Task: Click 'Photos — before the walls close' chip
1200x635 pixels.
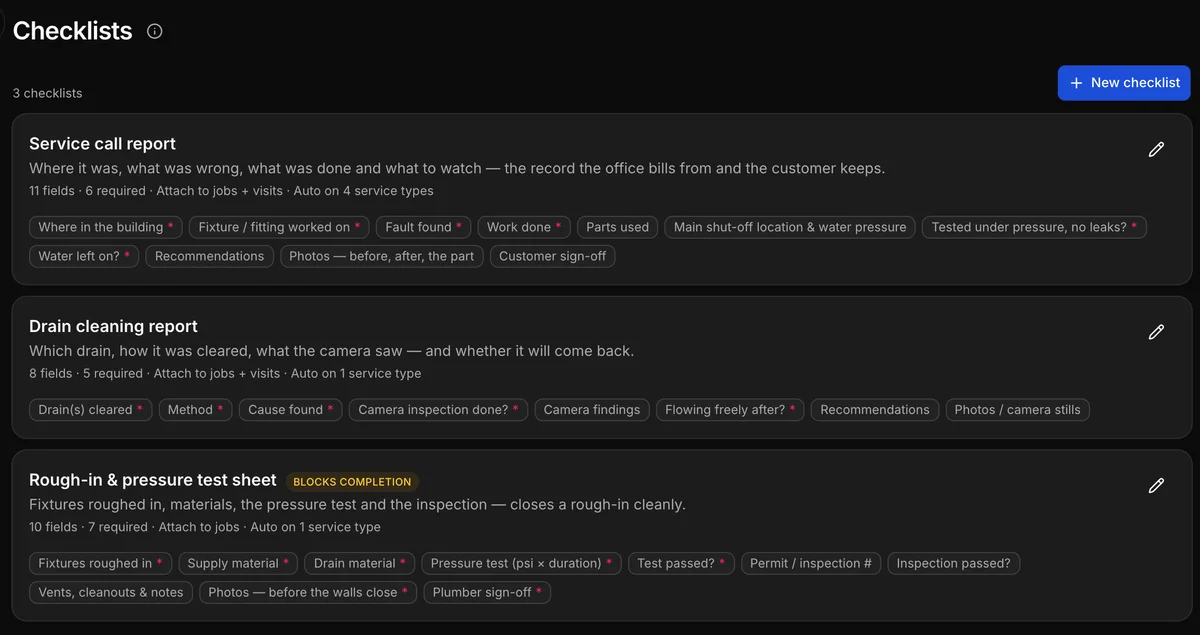Action: point(308,592)
